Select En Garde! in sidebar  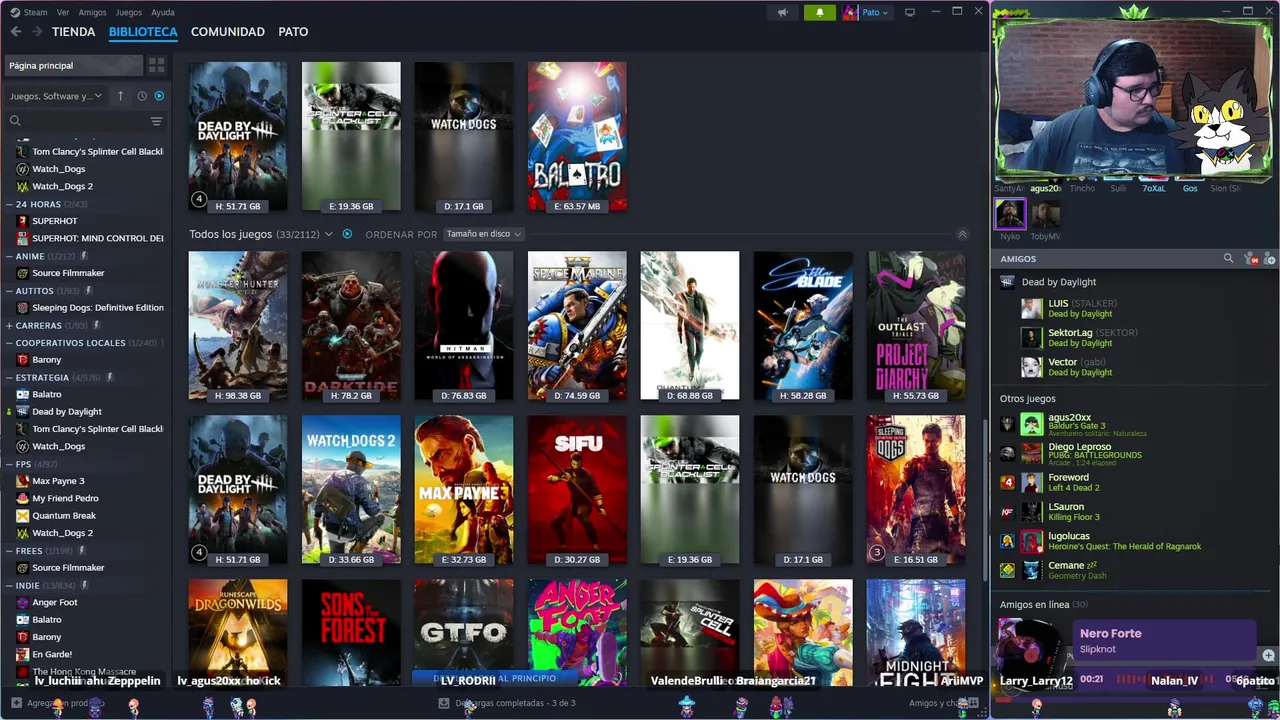pyautogui.click(x=52, y=654)
